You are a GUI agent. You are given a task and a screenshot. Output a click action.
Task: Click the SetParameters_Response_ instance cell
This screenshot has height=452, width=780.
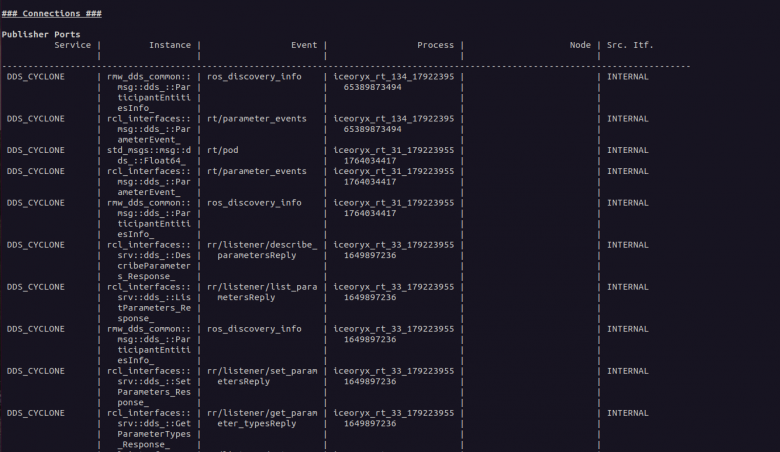point(149,387)
